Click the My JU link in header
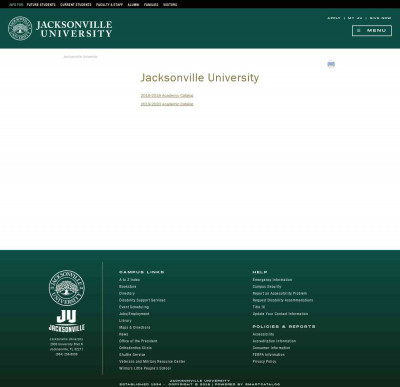400x387 pixels. (x=355, y=18)
